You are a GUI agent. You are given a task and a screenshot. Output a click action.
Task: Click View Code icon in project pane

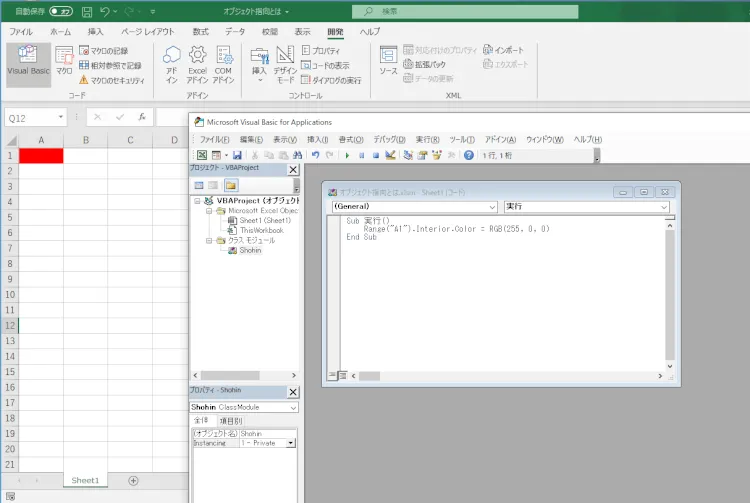click(x=199, y=186)
